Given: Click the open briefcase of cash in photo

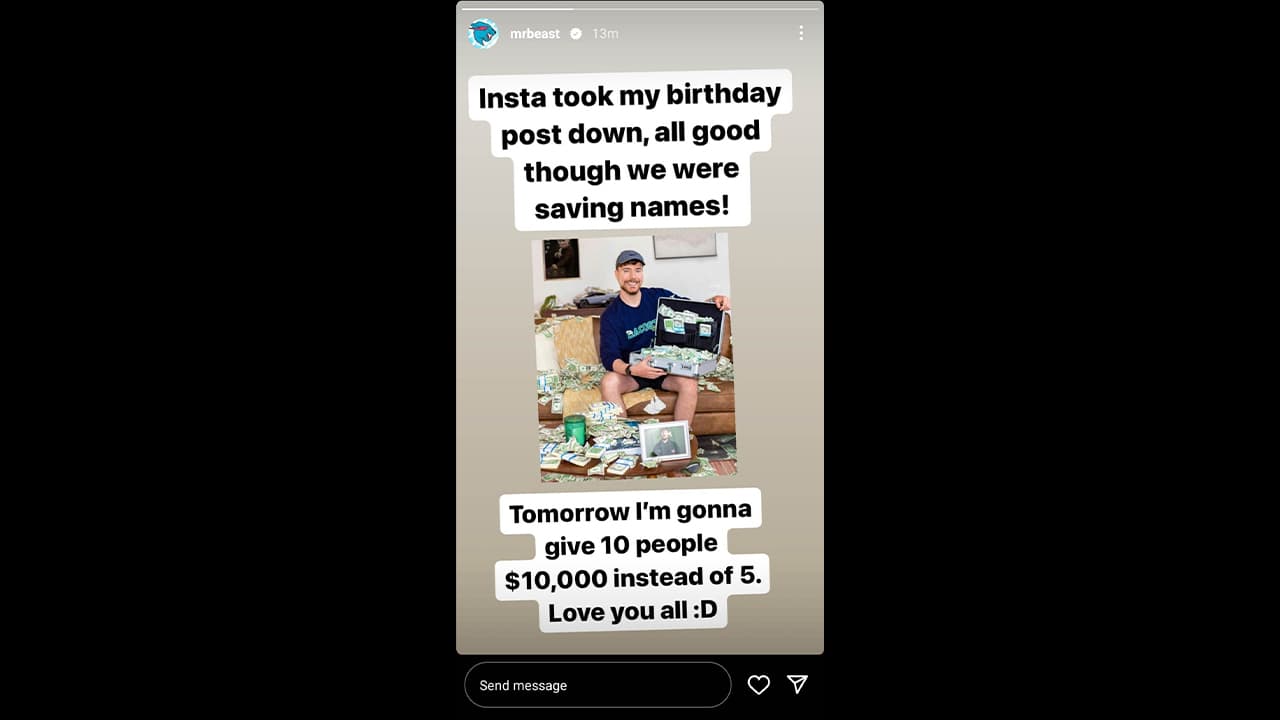Looking at the screenshot, I should 679,340.
